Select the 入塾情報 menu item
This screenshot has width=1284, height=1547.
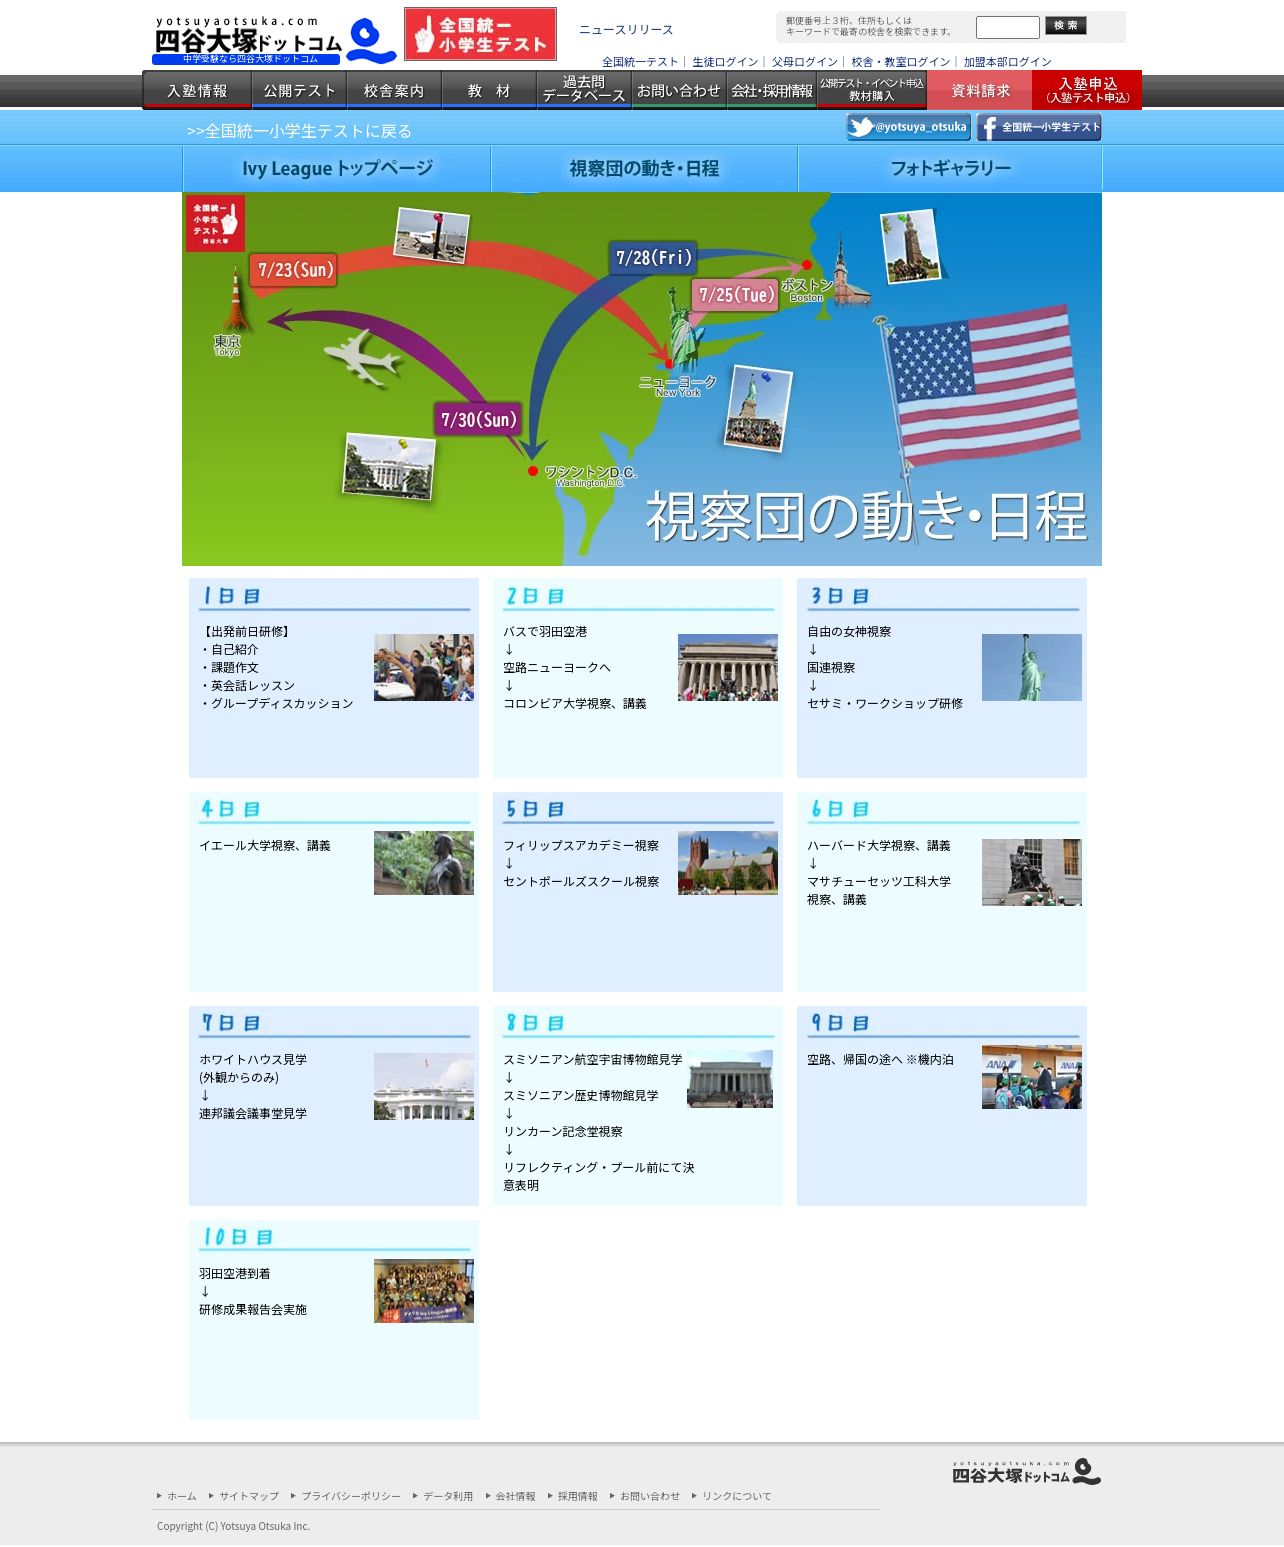point(197,90)
